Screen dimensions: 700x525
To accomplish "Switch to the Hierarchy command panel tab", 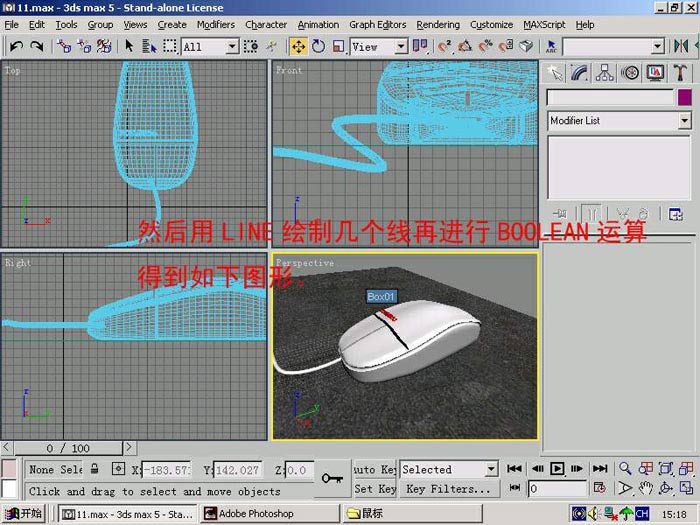I will [x=604, y=73].
